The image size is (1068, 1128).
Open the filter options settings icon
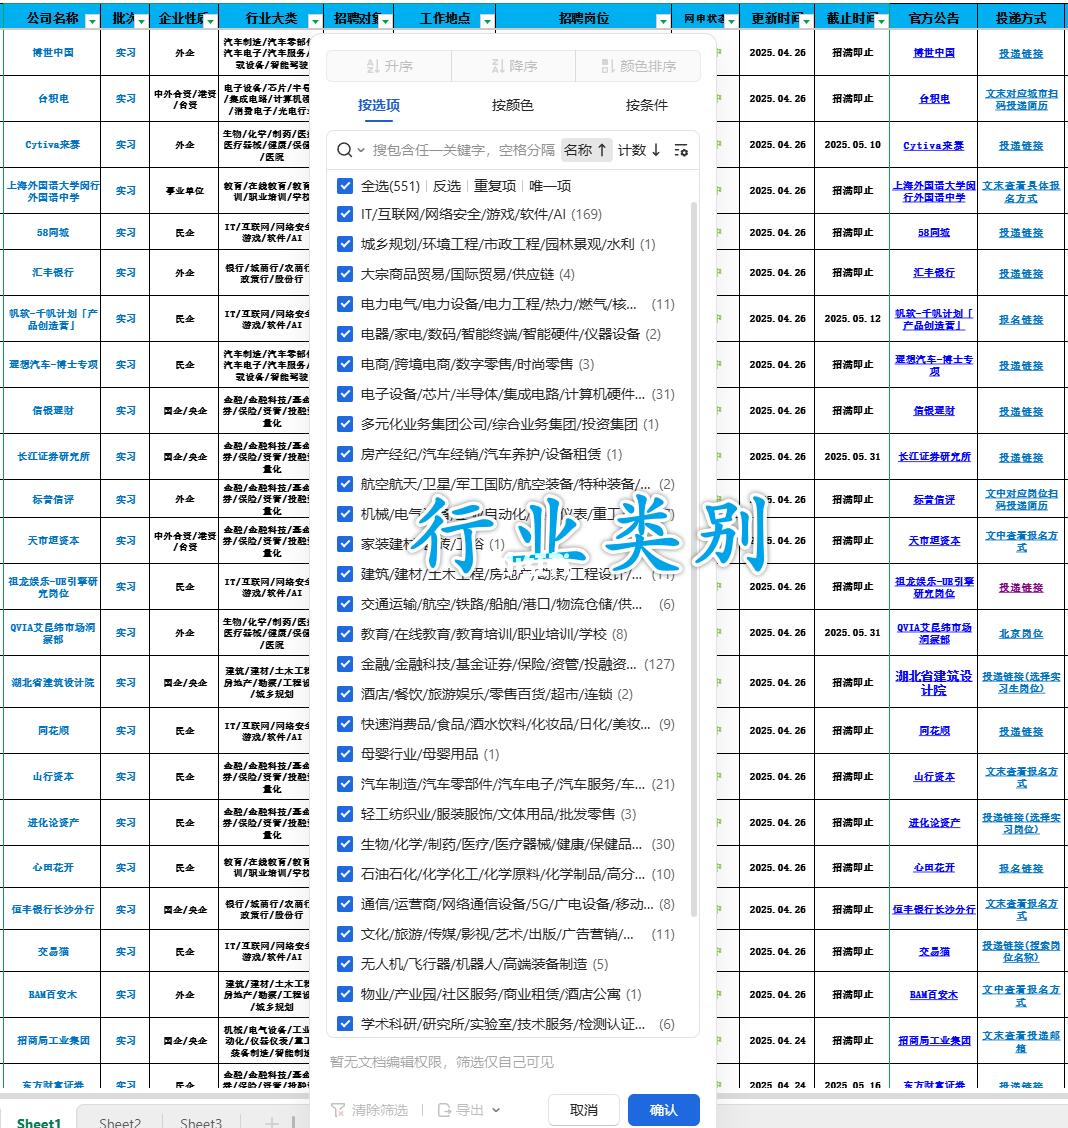tap(681, 150)
